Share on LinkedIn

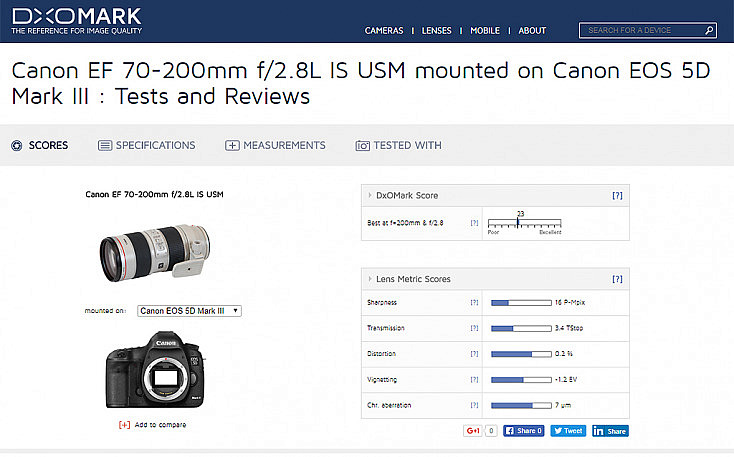pos(610,431)
